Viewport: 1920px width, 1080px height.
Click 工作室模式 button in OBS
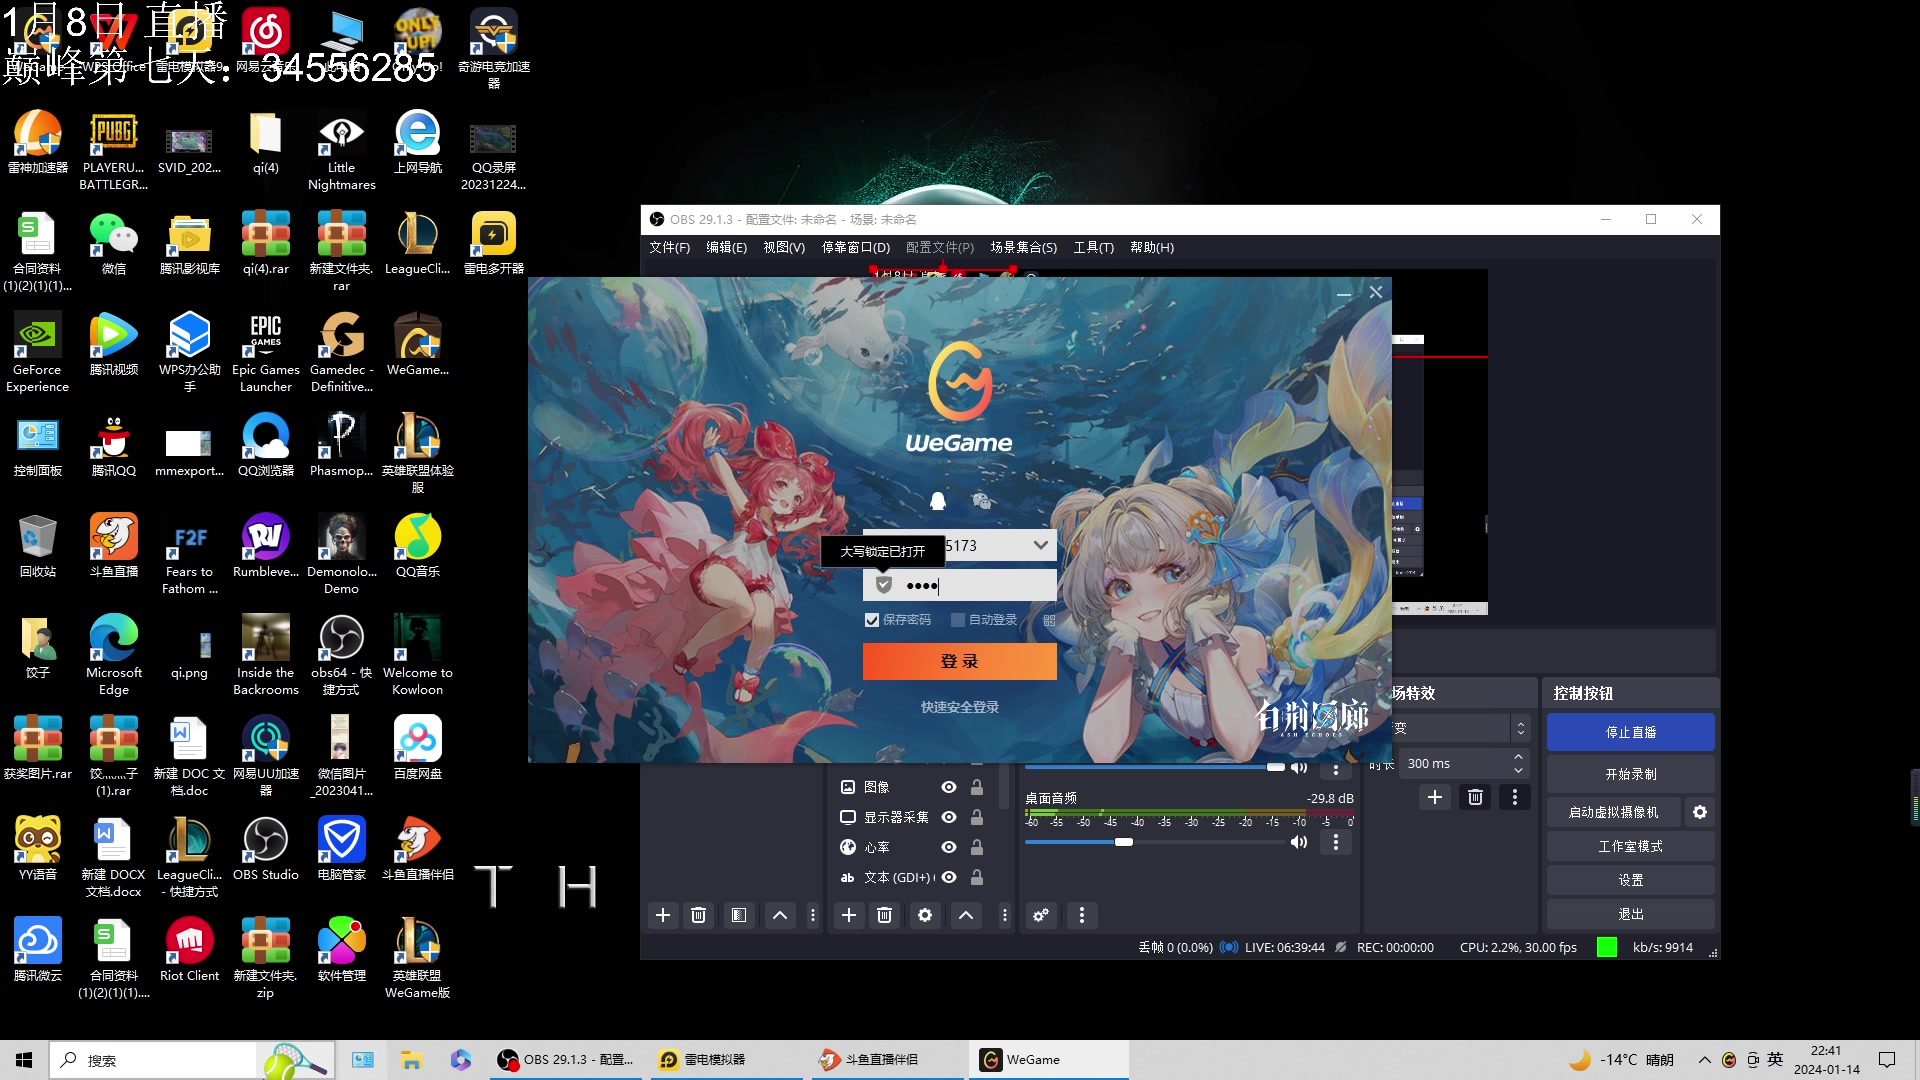coord(1630,846)
